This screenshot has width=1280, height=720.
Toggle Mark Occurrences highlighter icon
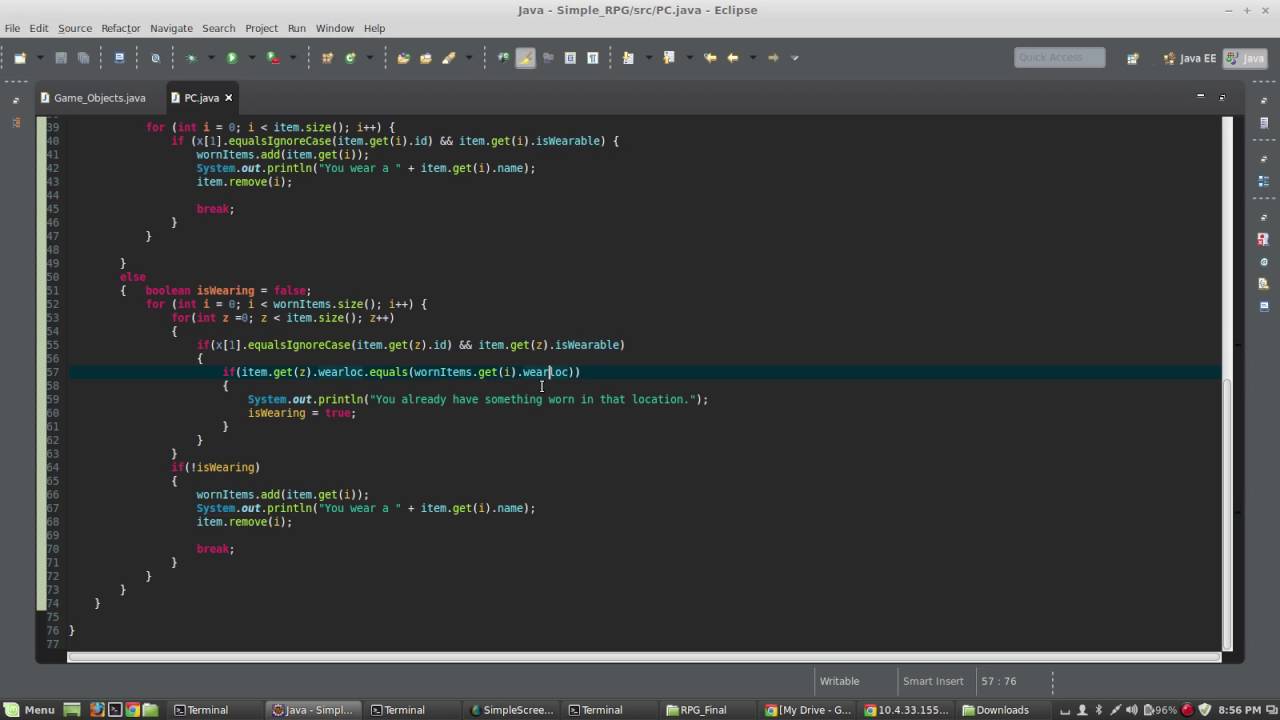pyautogui.click(x=525, y=58)
